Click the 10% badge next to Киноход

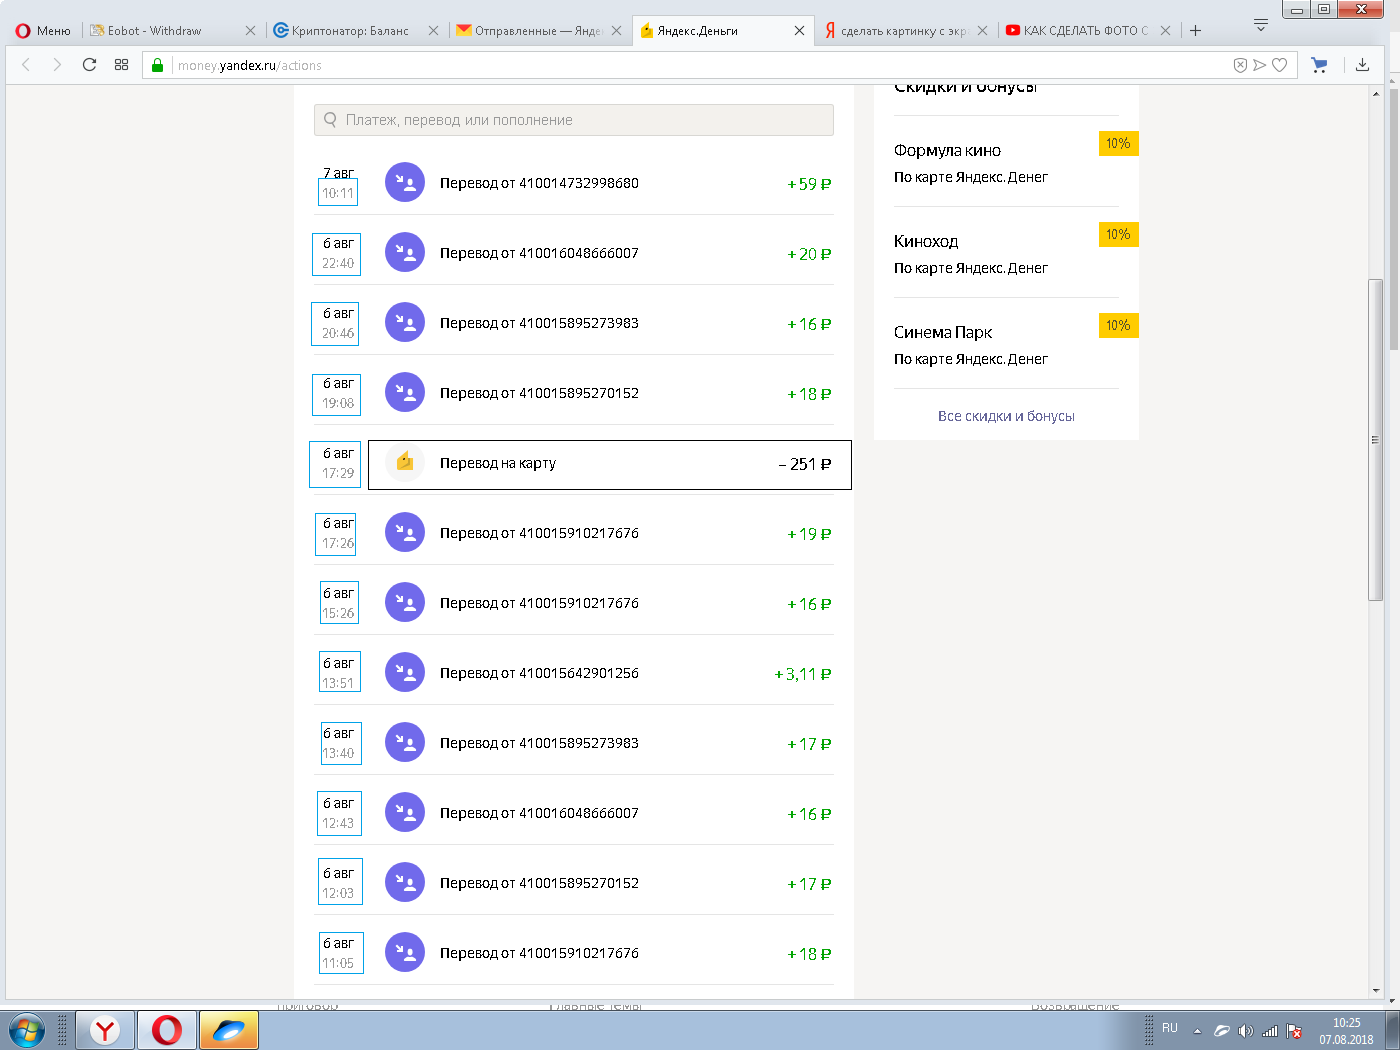pos(1118,234)
